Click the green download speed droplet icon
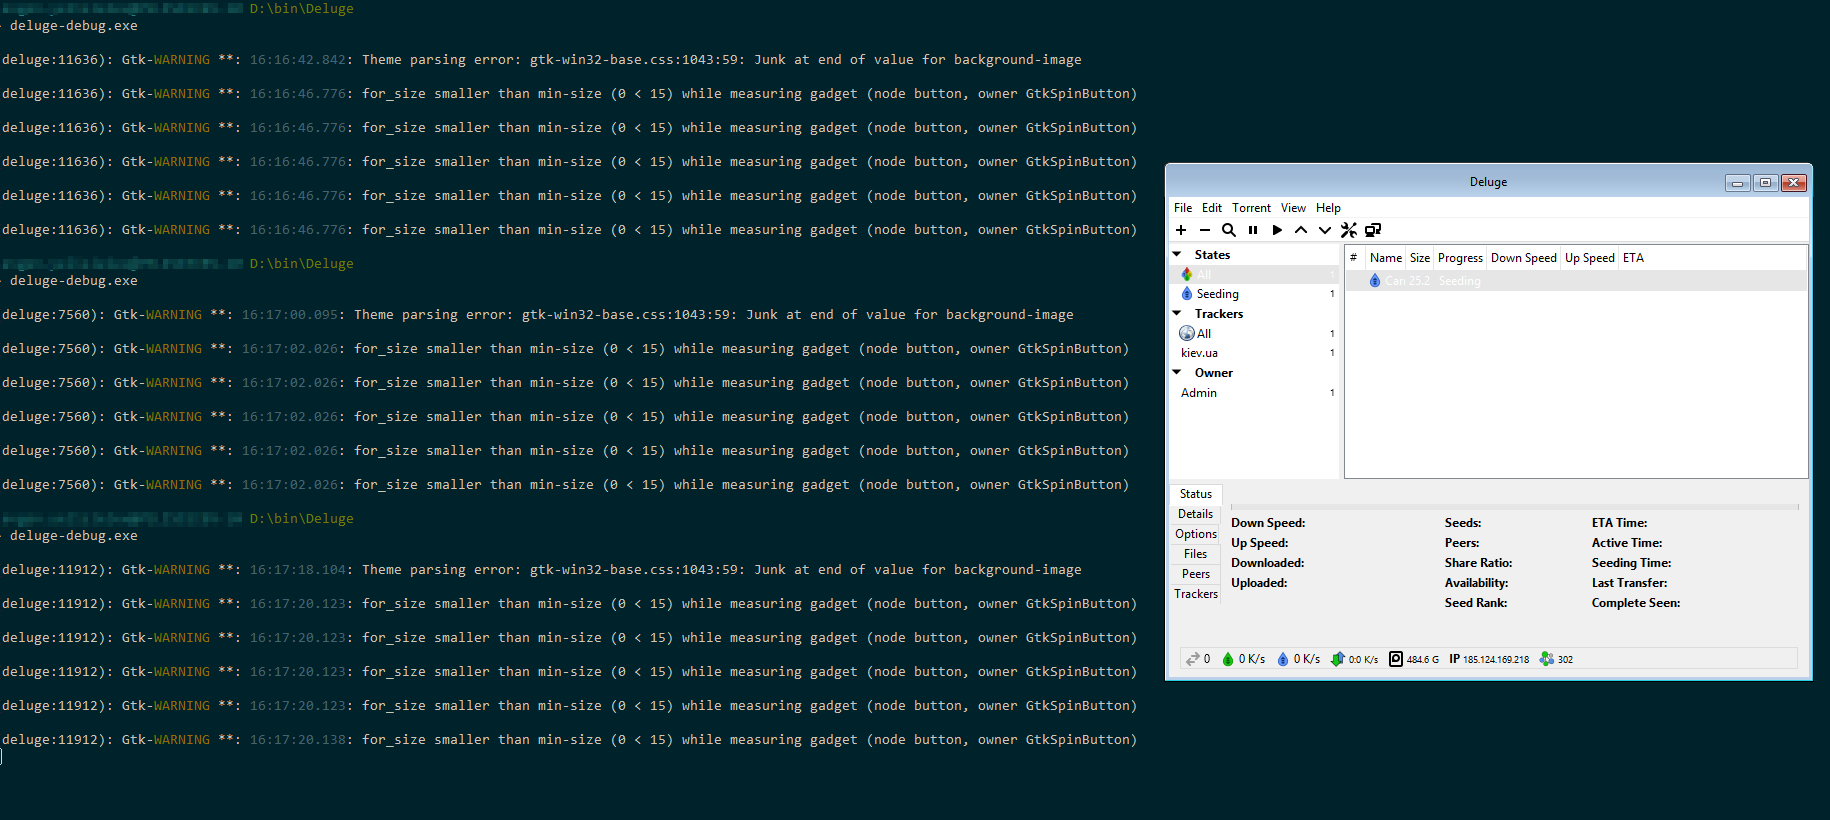 1228,659
